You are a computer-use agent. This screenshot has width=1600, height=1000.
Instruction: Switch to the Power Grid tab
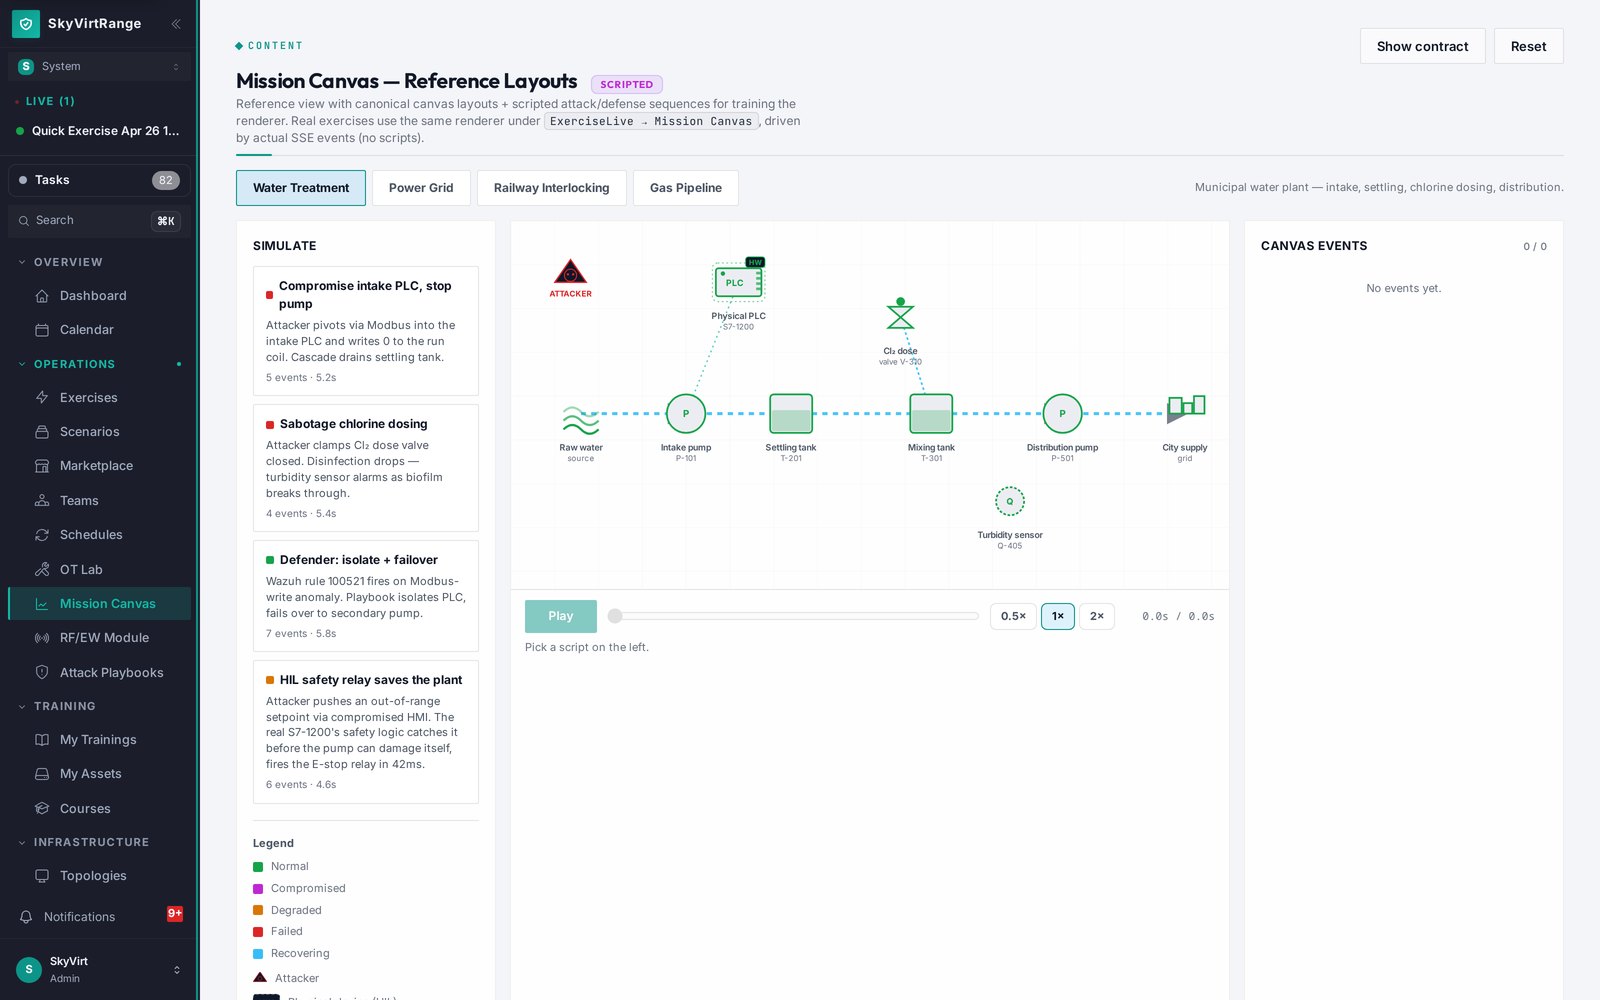click(421, 188)
